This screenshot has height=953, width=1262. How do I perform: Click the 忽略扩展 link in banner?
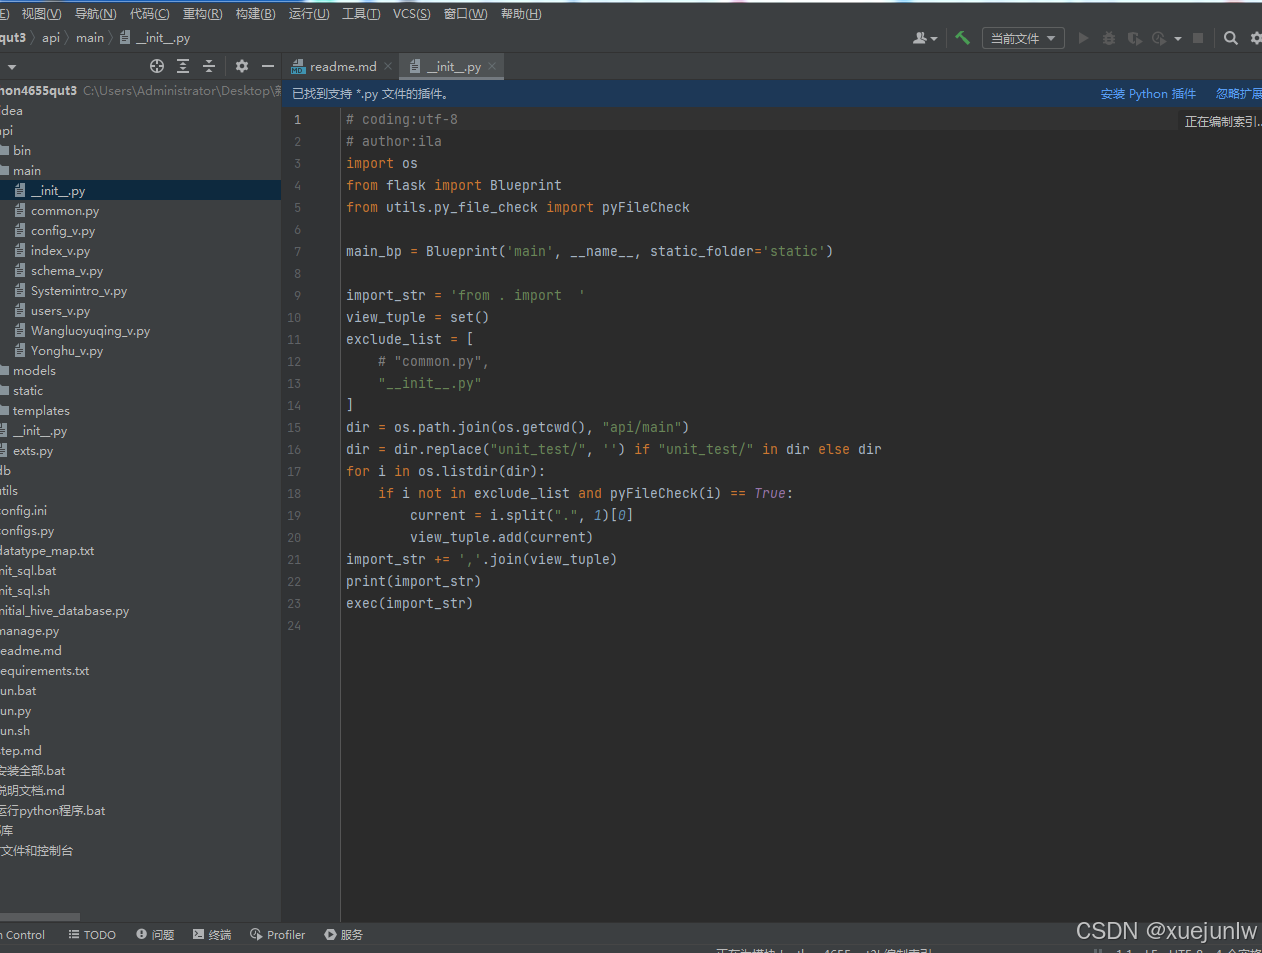[x=1238, y=94]
